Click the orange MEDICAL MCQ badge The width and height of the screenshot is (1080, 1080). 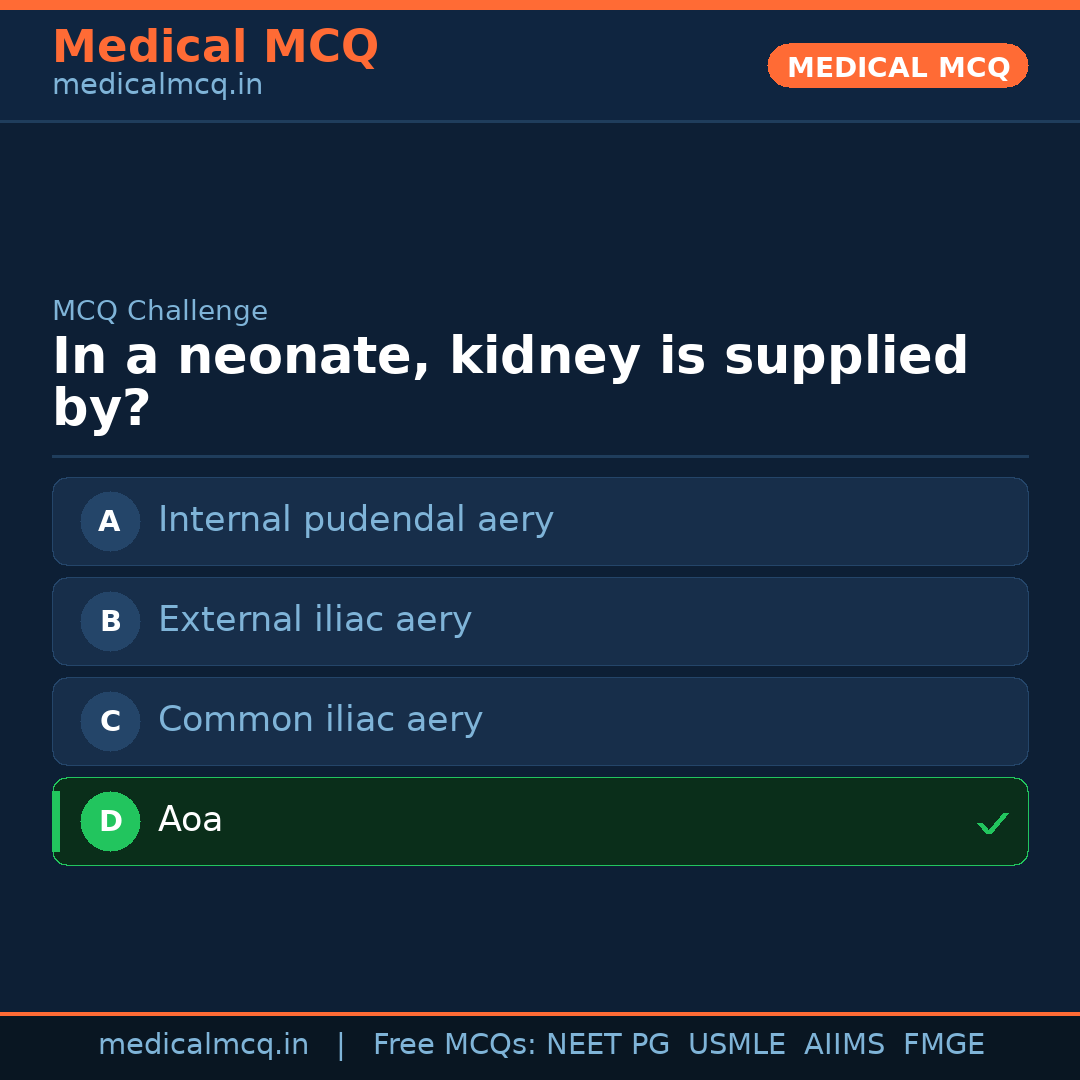[x=897, y=66]
